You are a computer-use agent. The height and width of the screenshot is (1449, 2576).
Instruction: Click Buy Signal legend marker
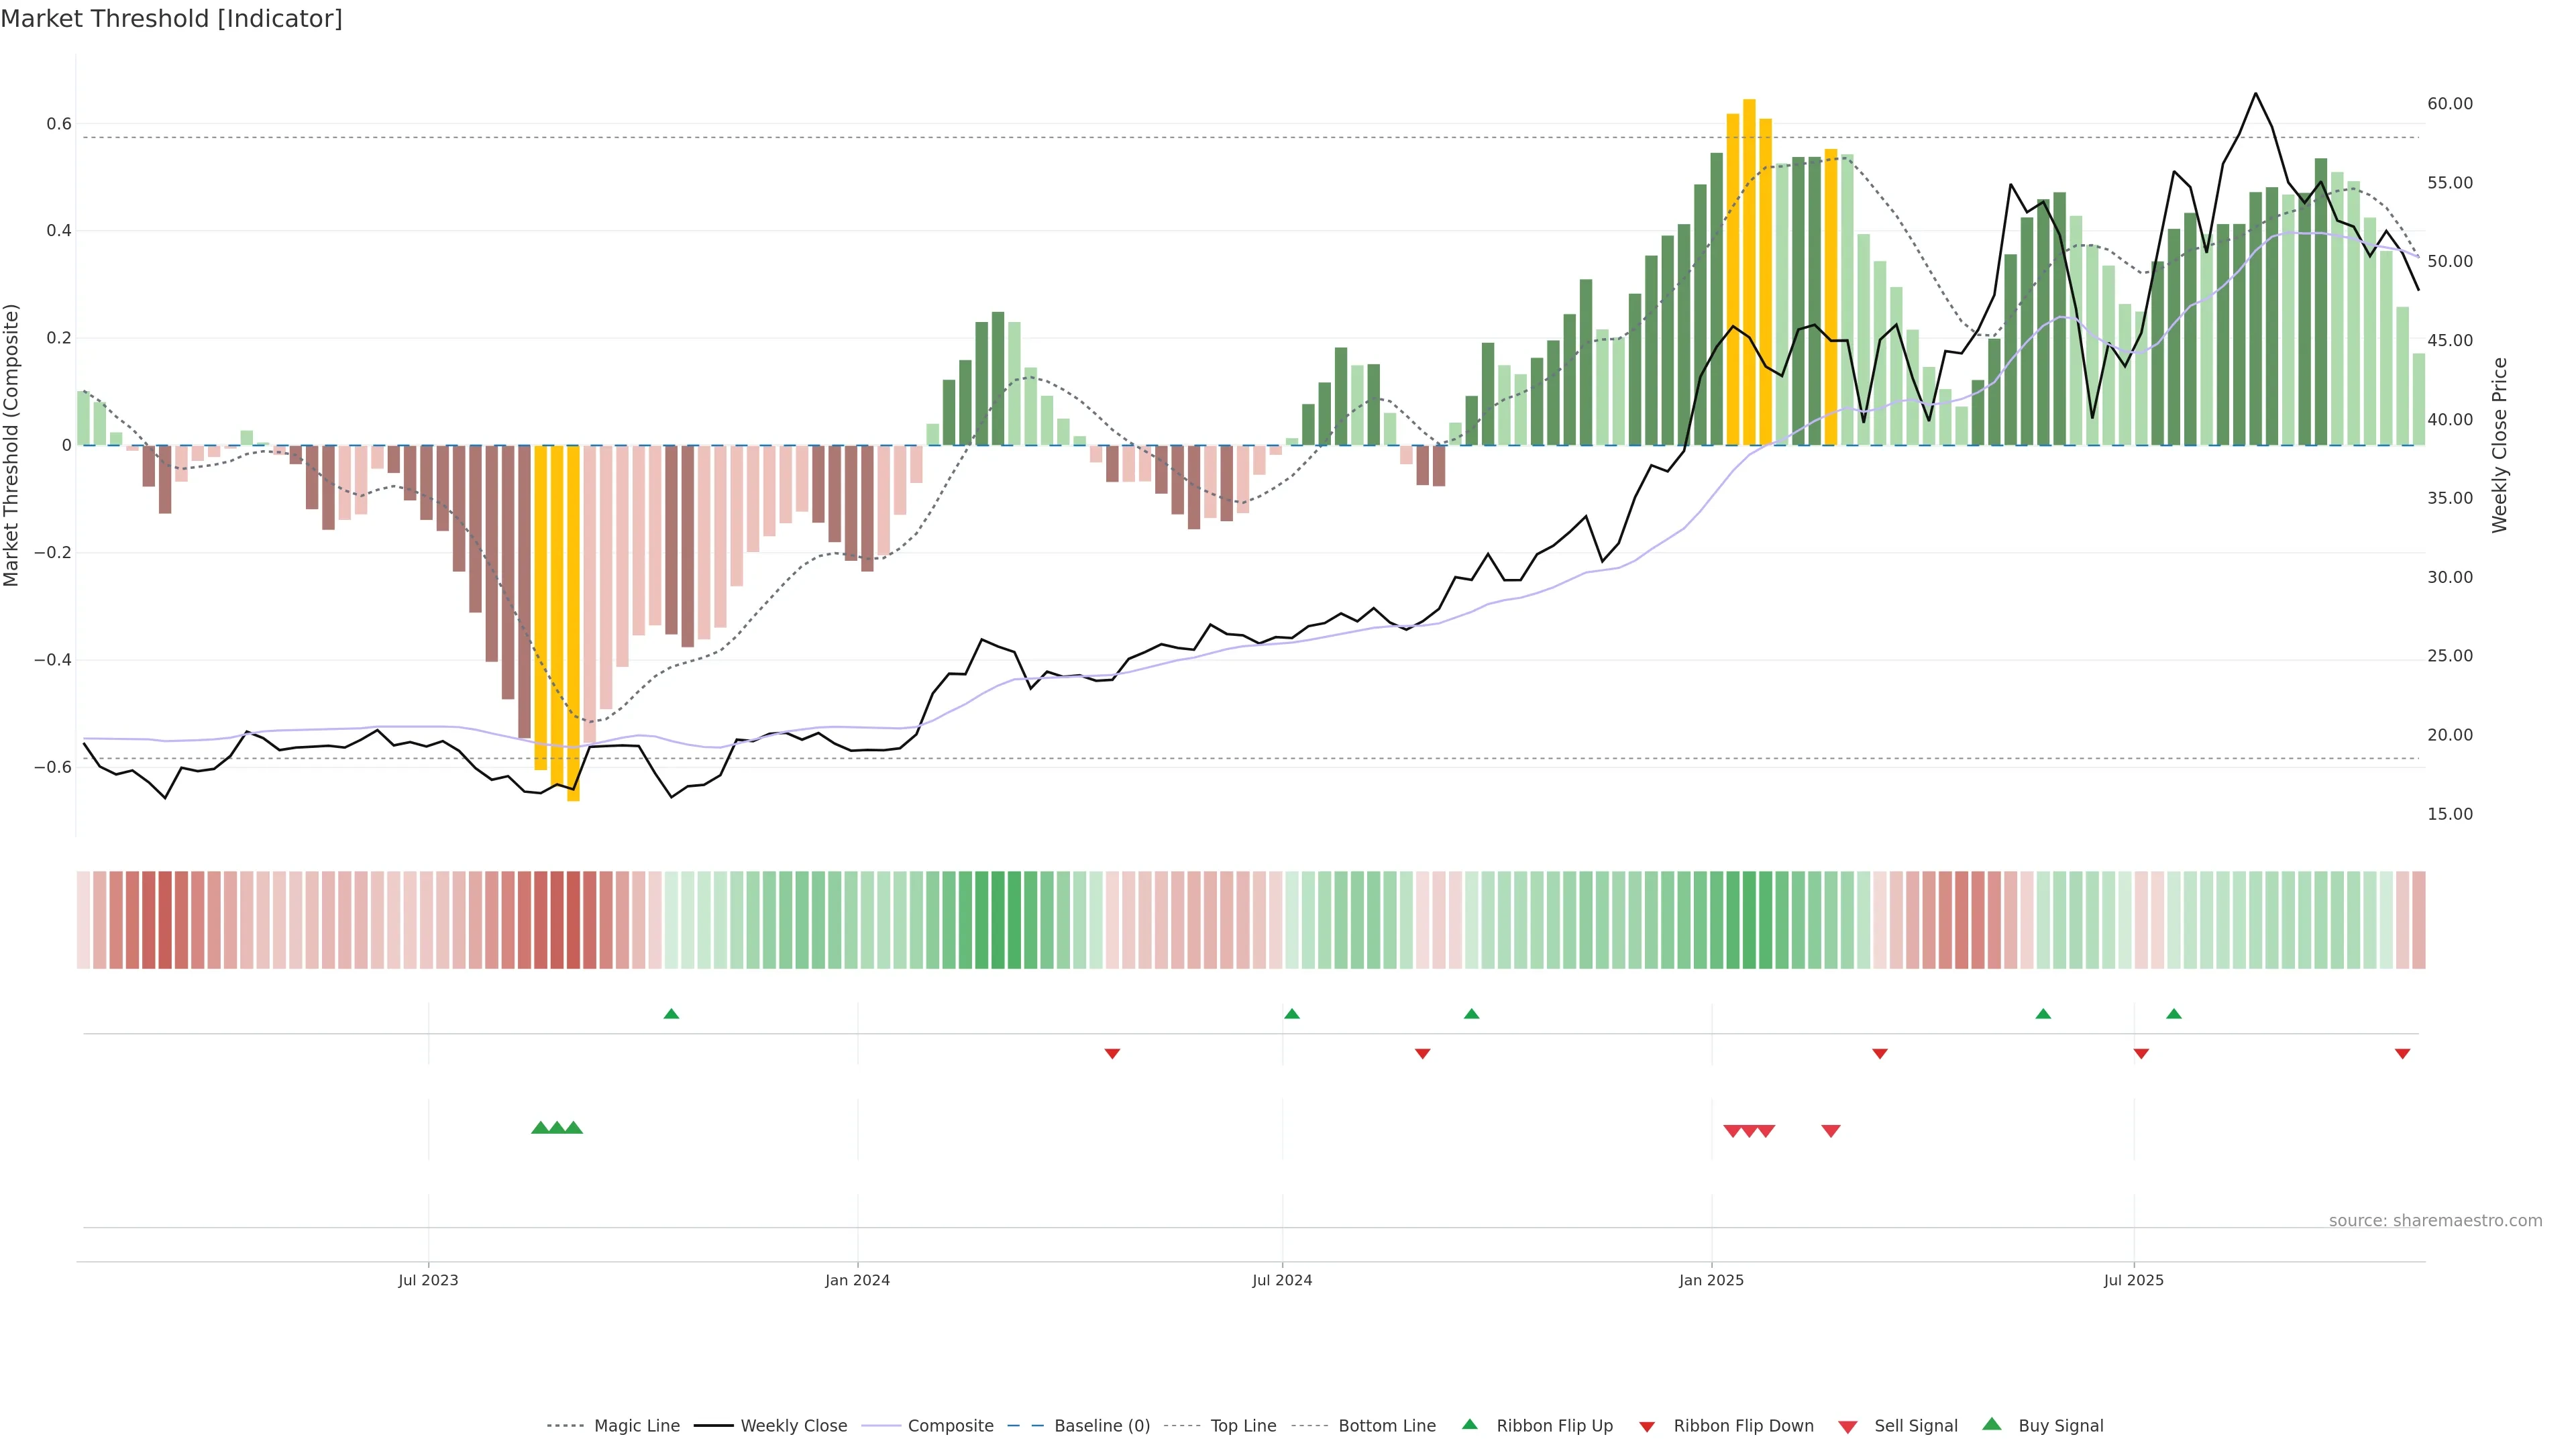point(1992,1425)
